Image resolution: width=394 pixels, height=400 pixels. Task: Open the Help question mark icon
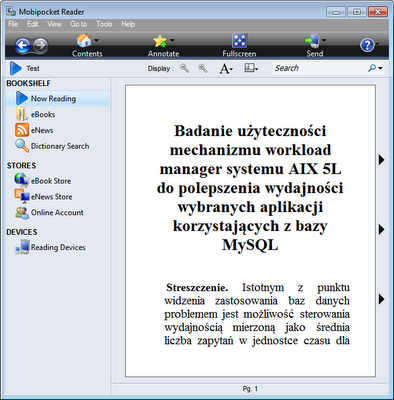pyautogui.click(x=367, y=45)
